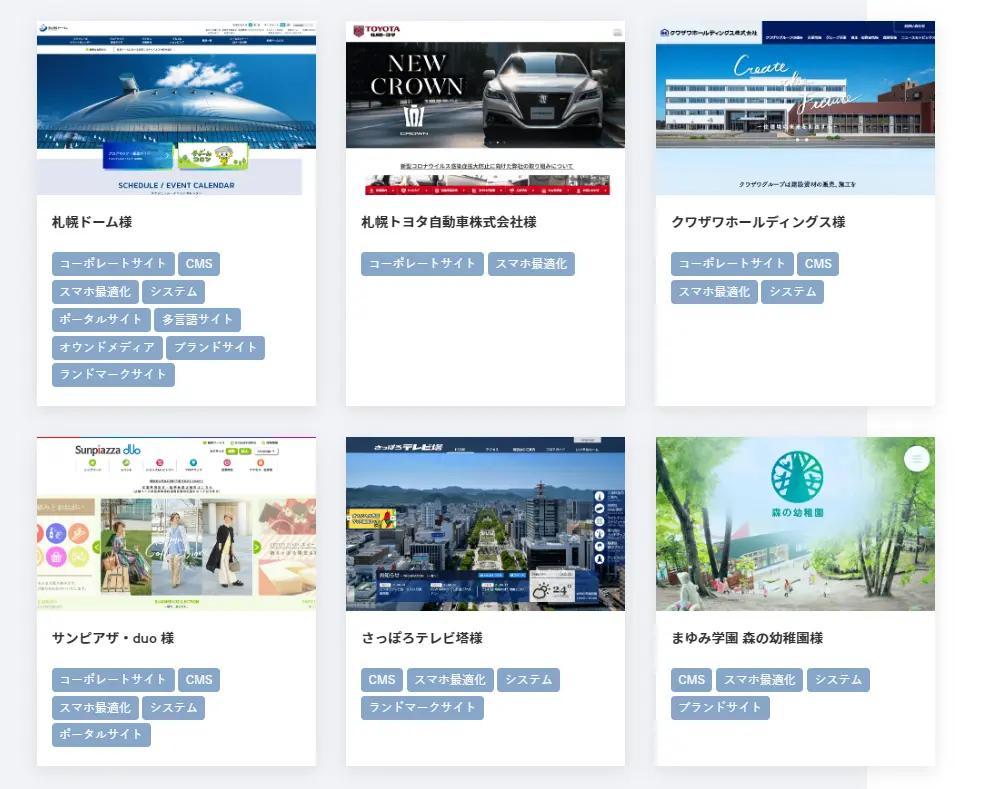Image resolution: width=985 pixels, height=789 pixels.
Task: Select ポータルサイト tag under 札幌ドーム様
Action: tap(101, 319)
